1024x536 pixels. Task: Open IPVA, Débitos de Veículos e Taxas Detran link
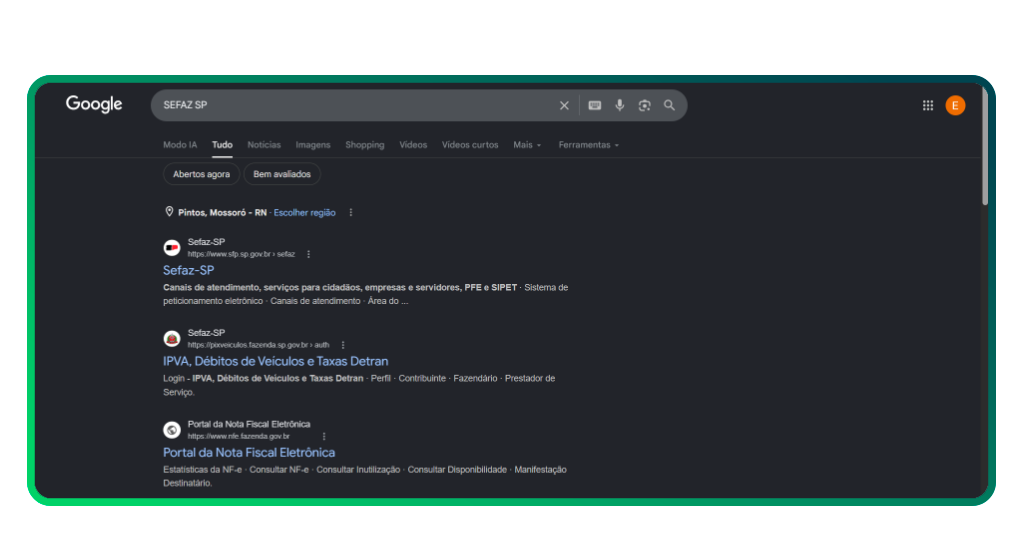click(276, 361)
